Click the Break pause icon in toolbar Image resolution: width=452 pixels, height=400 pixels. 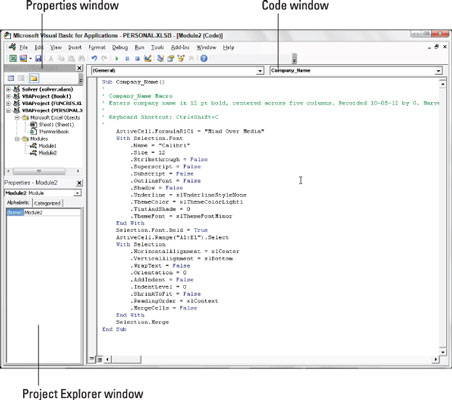pos(127,59)
